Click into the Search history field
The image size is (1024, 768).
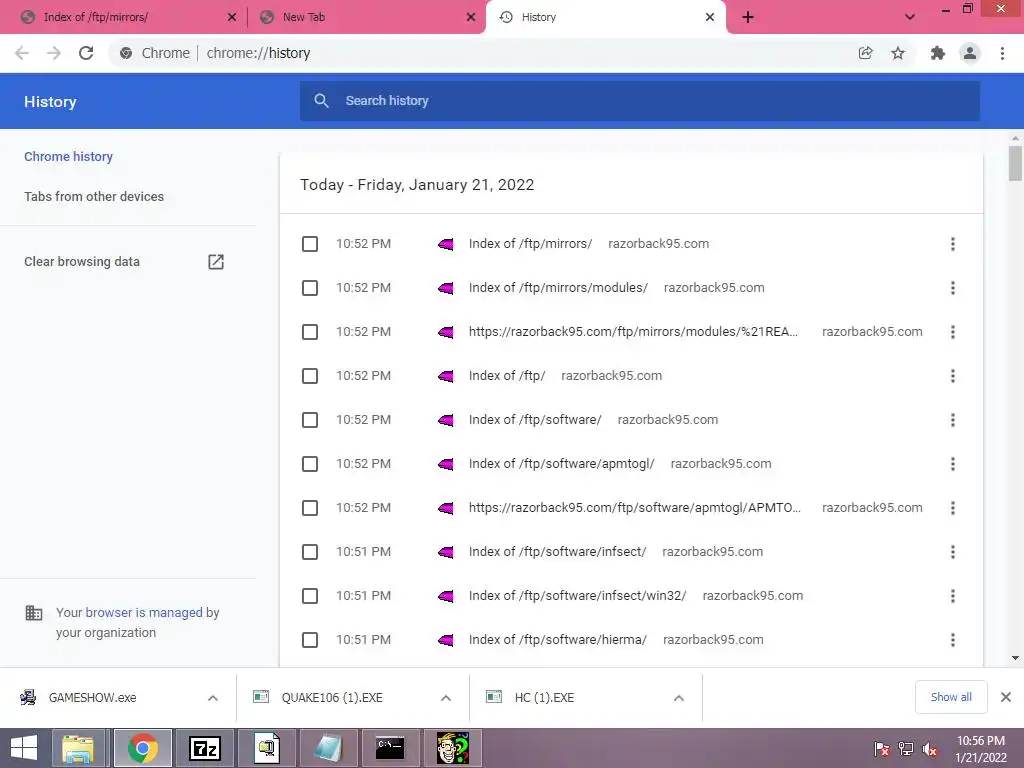click(639, 101)
